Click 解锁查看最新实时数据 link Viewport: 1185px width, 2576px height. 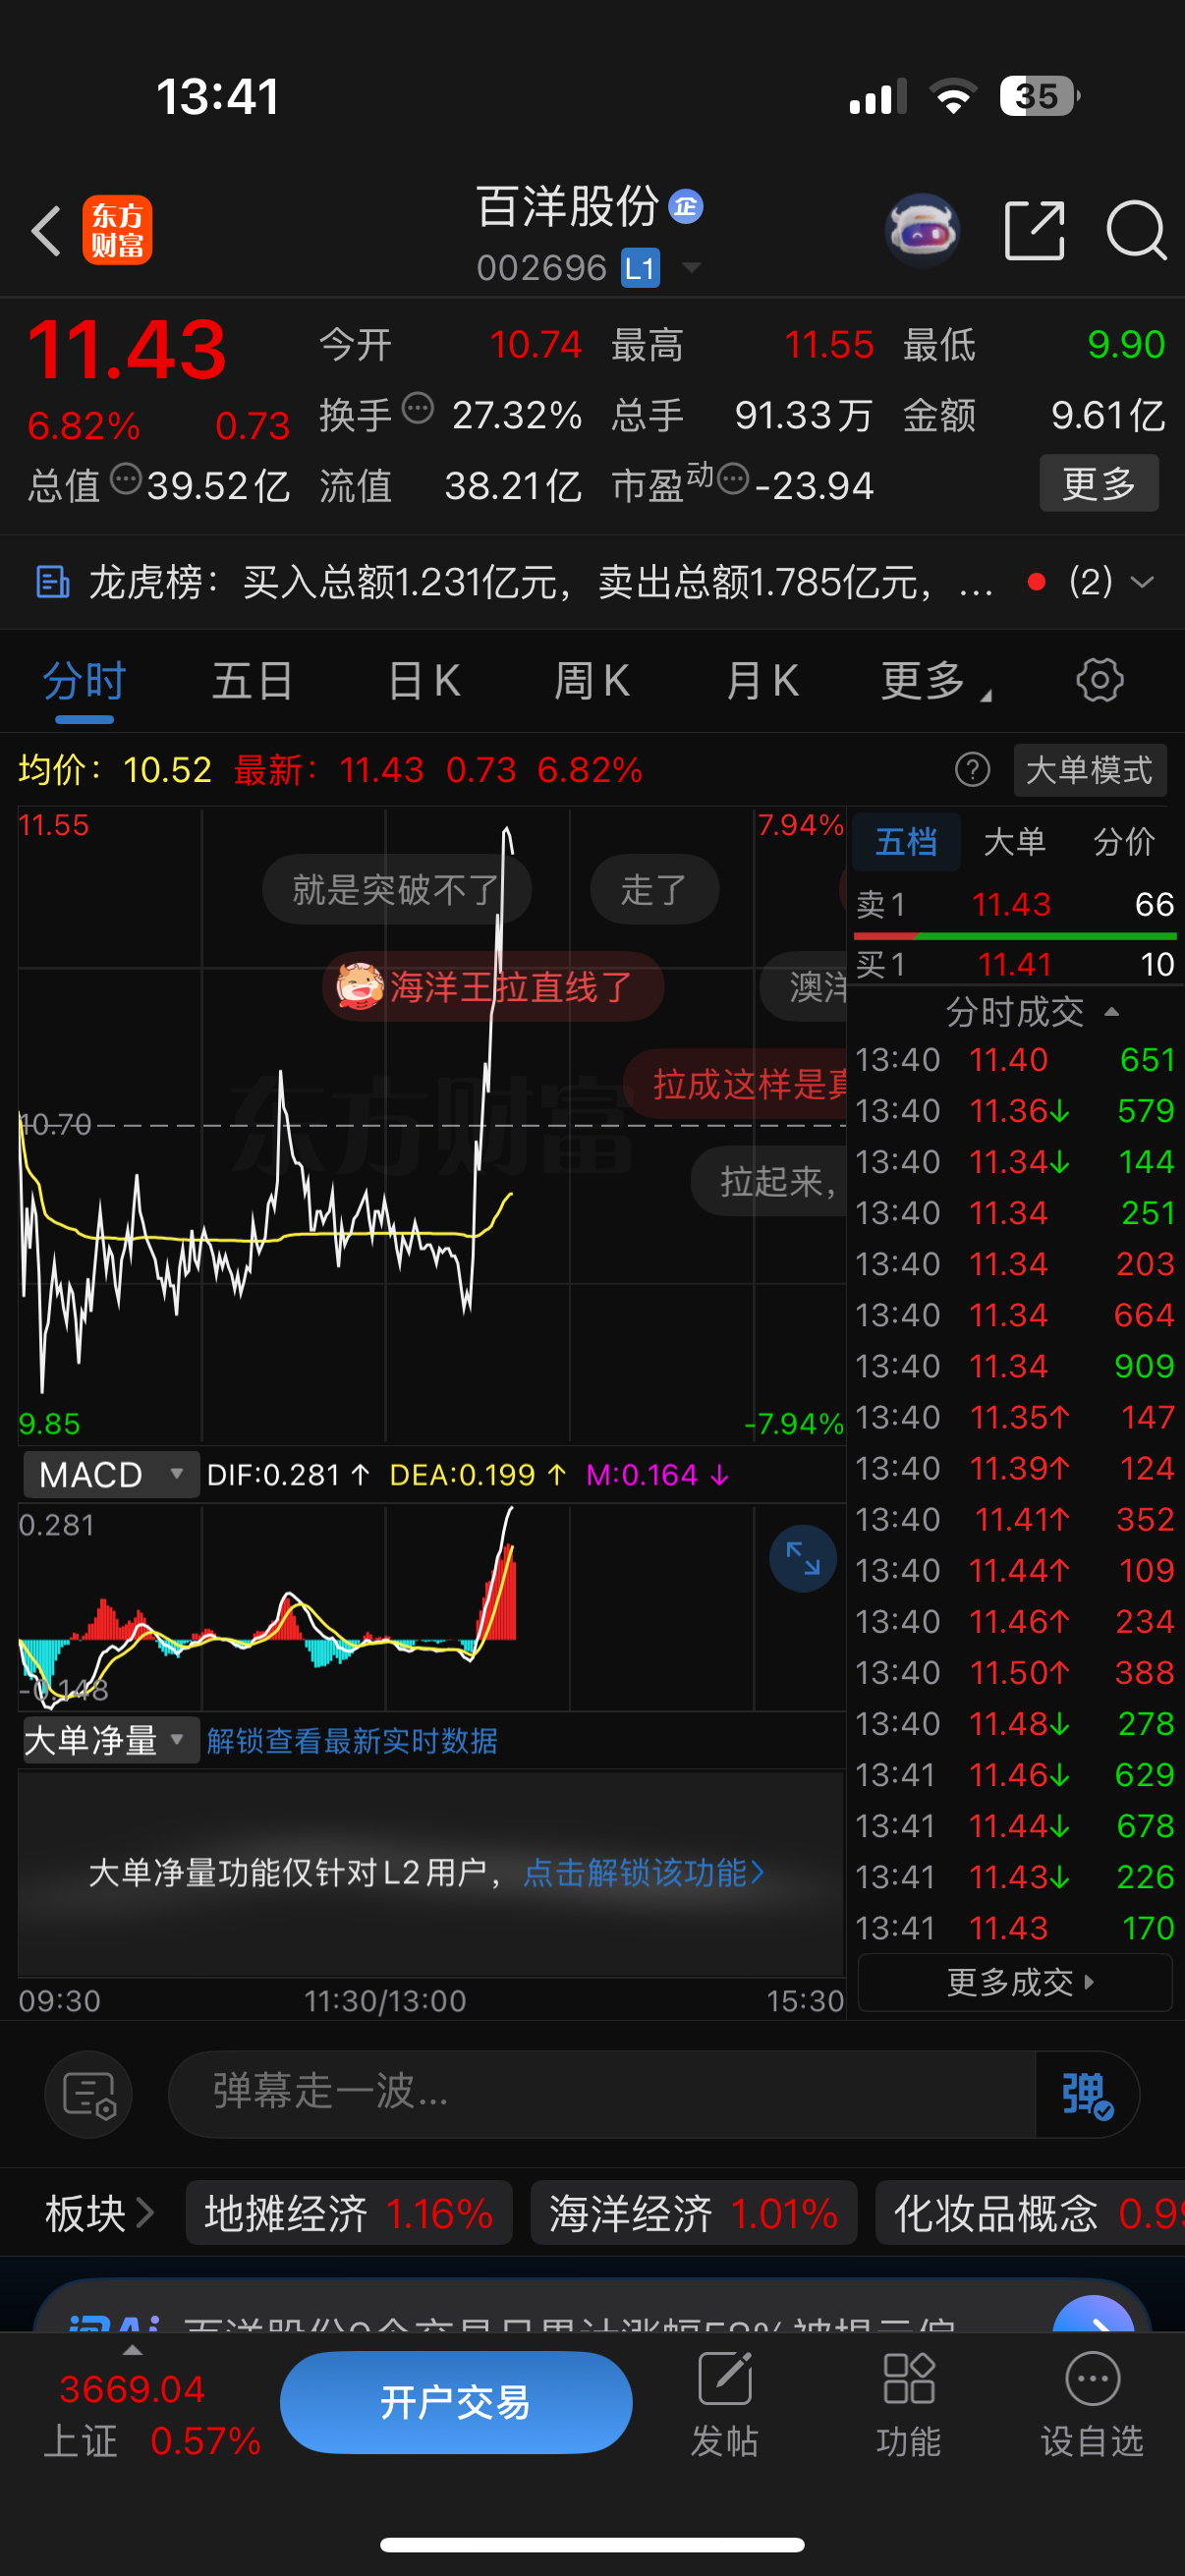pyautogui.click(x=352, y=1741)
